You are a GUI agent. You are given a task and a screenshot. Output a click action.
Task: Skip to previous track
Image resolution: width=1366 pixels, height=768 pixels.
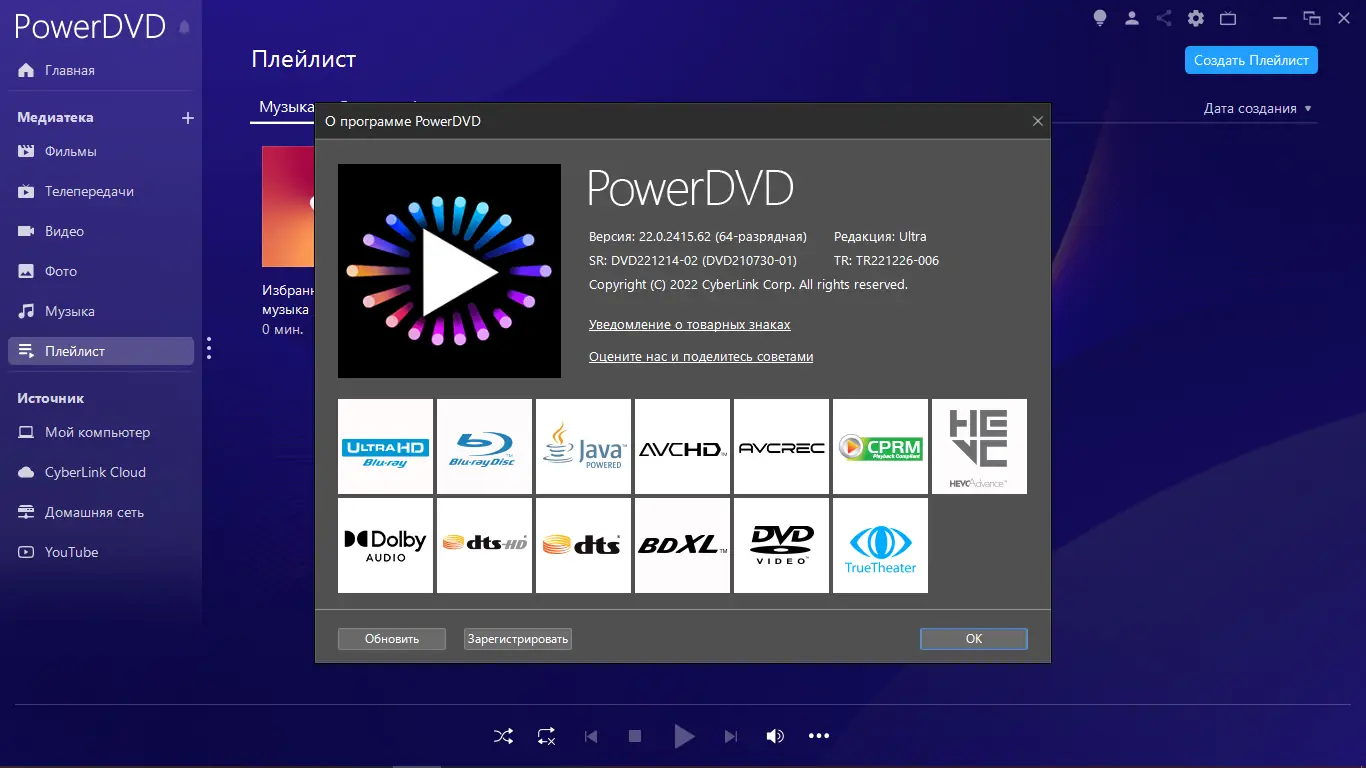coord(591,737)
